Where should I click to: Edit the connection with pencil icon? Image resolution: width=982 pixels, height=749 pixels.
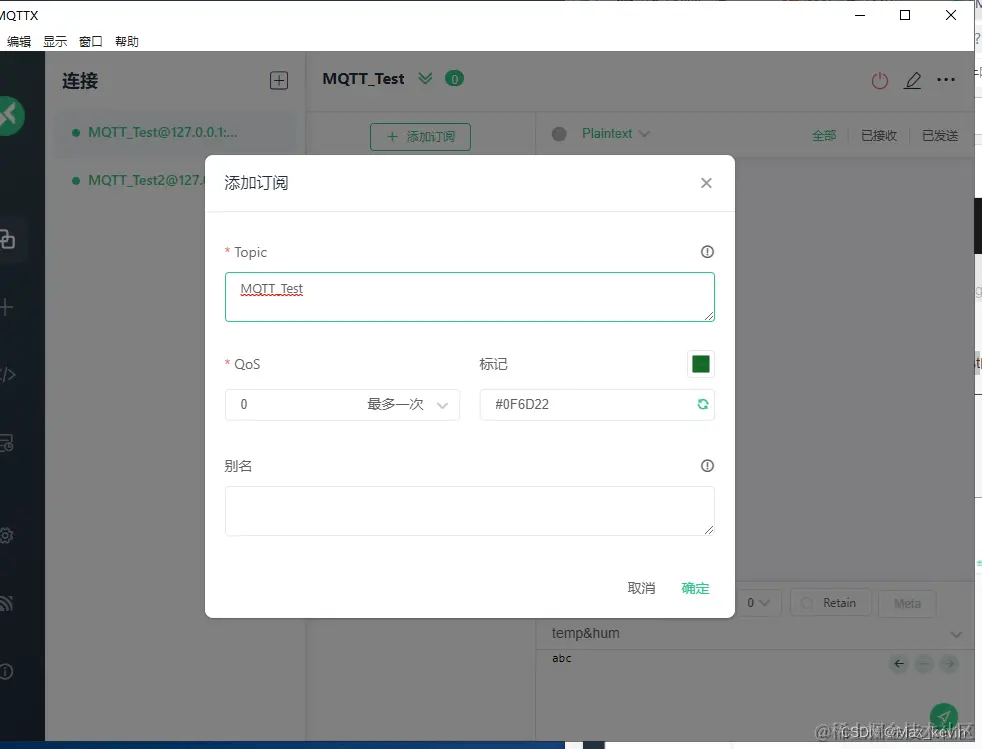[912, 80]
